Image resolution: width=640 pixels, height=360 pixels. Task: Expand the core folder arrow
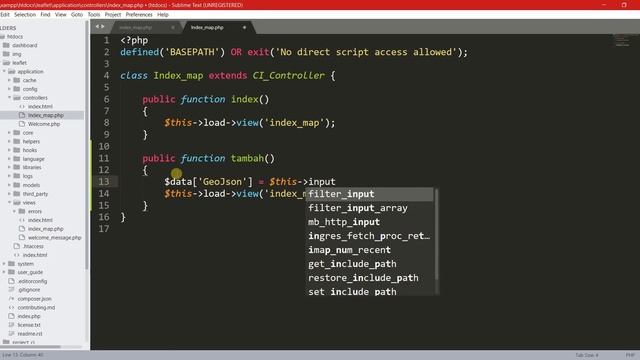point(9,133)
